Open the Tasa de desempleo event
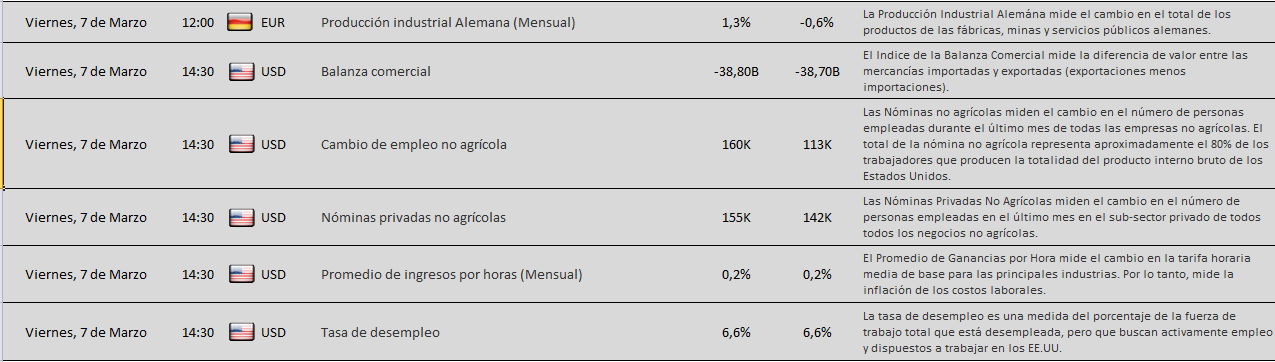The width and height of the screenshot is (1275, 362). tap(379, 332)
